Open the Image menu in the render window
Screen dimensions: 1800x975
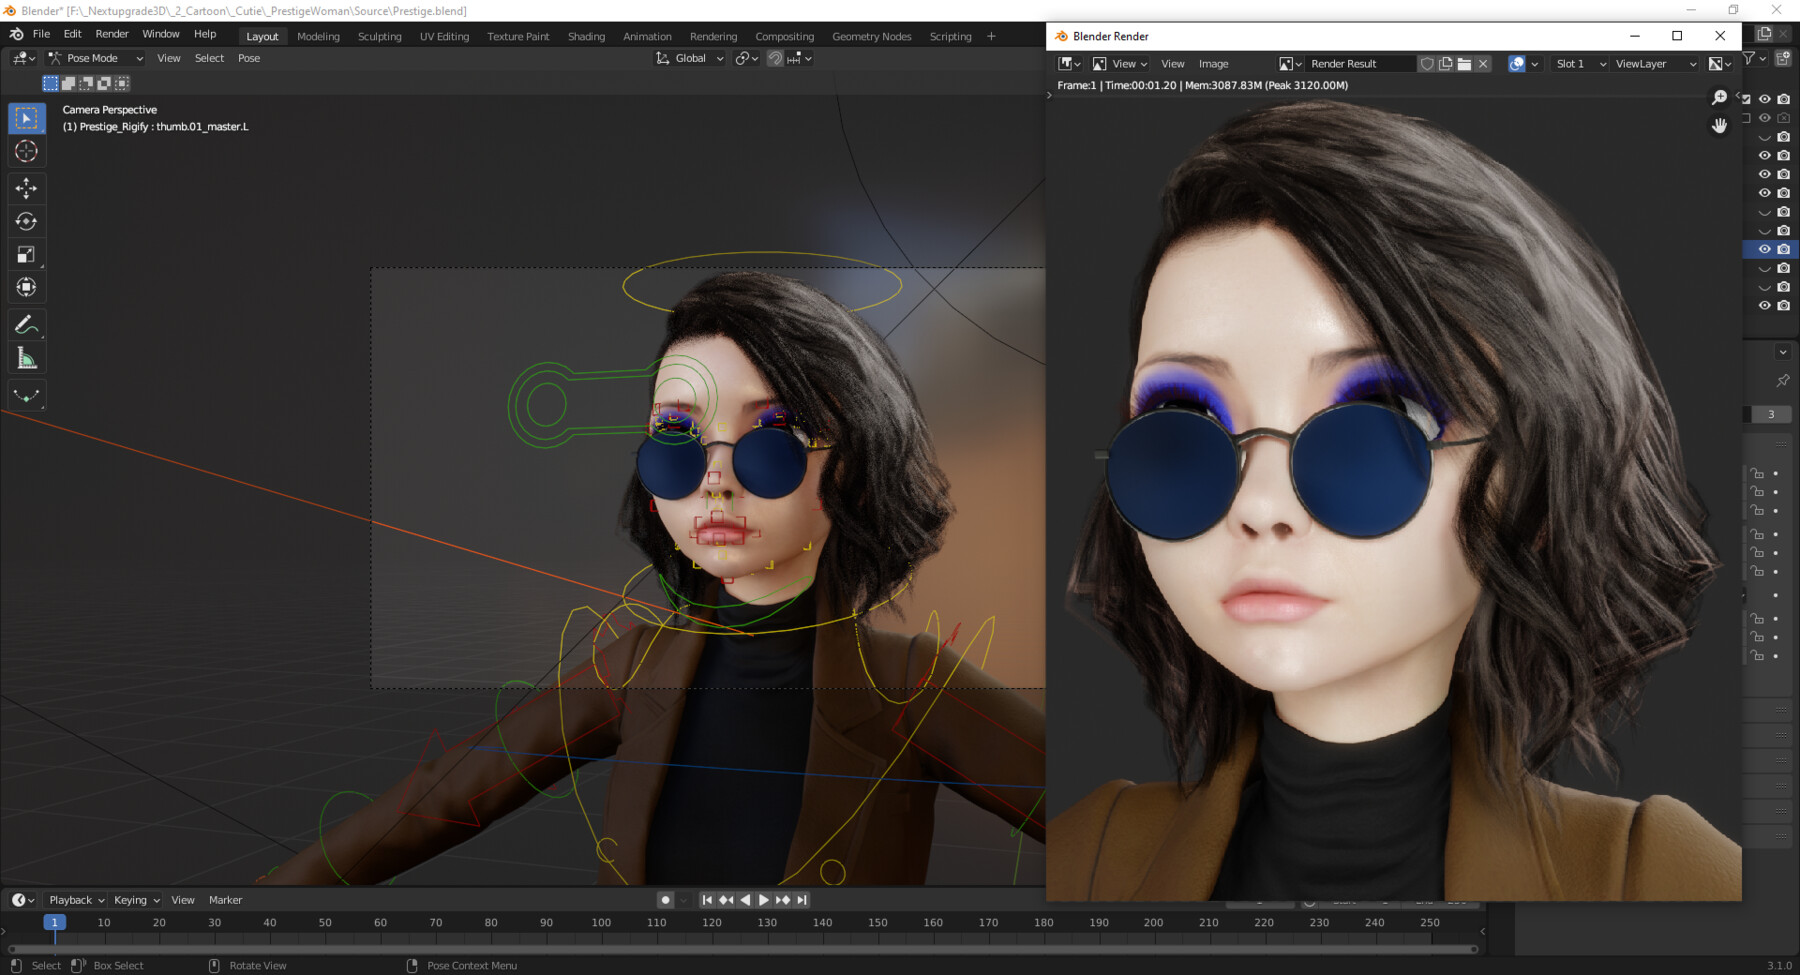1212,63
